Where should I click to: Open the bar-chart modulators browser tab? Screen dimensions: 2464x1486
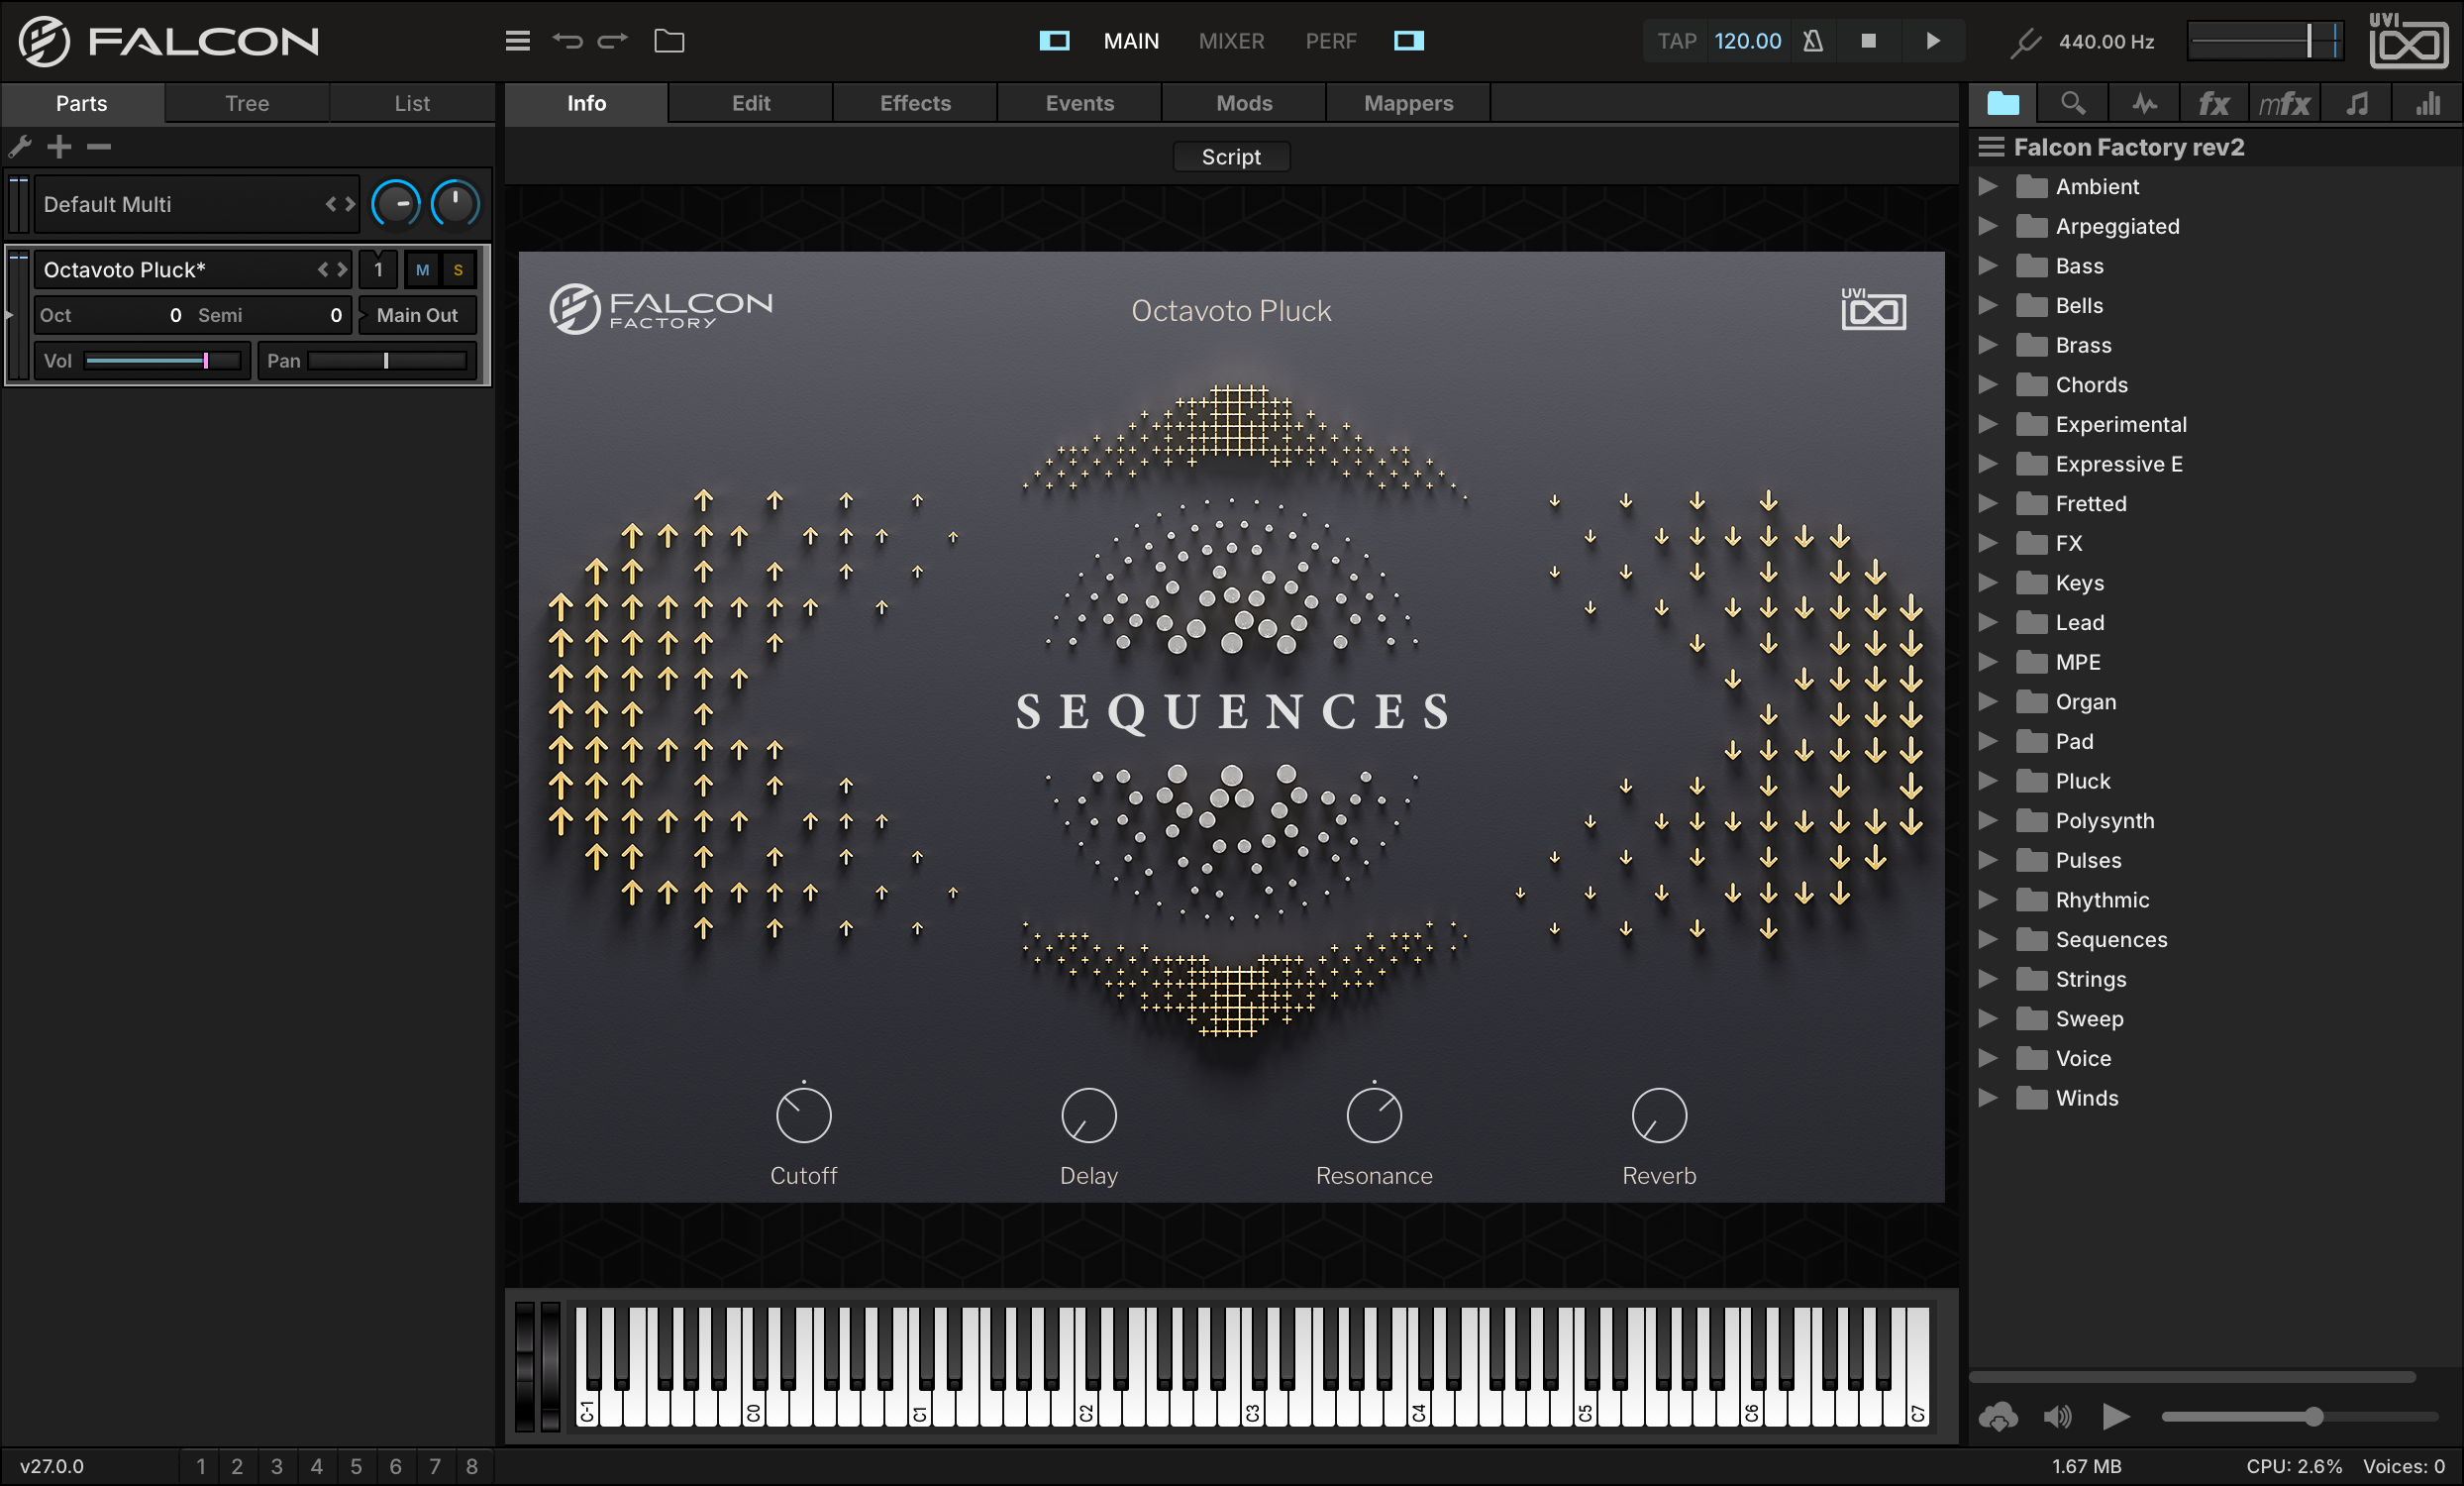click(x=2427, y=103)
